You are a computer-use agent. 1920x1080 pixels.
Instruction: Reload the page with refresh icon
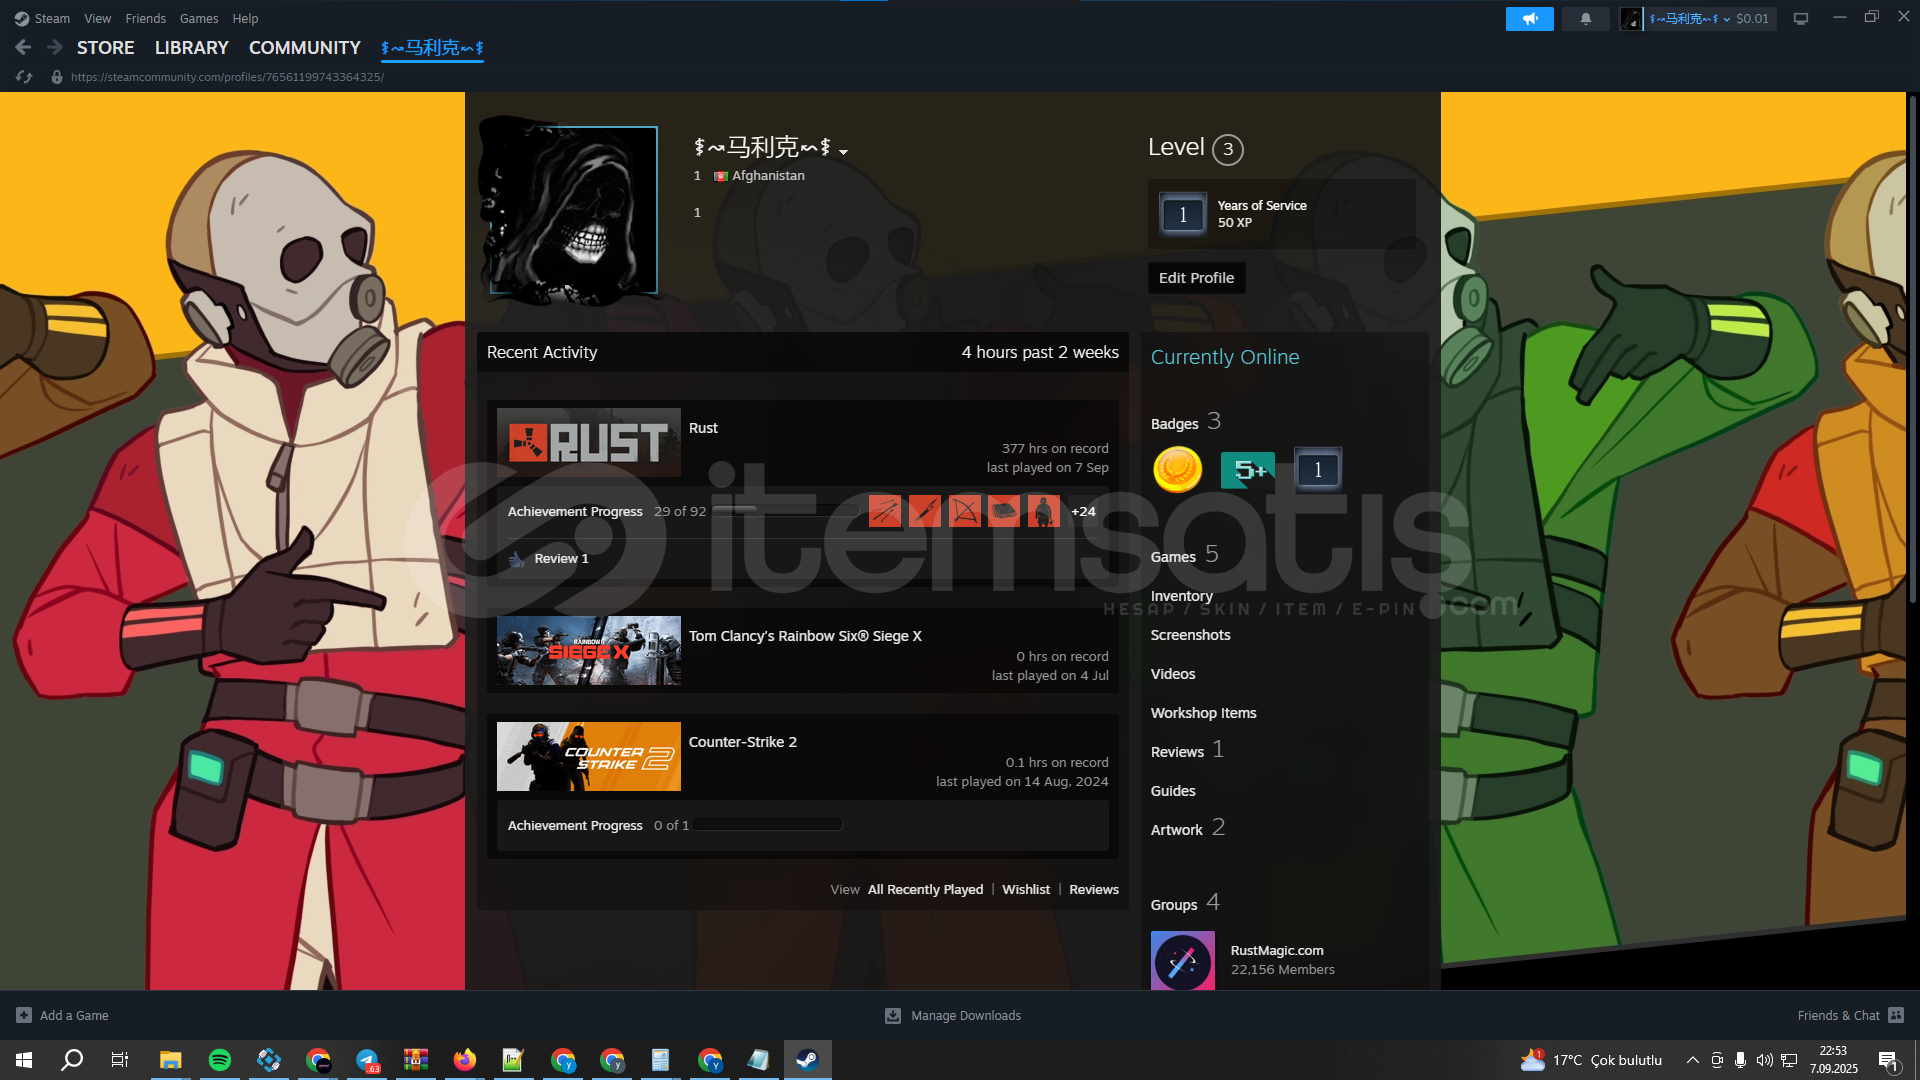pyautogui.click(x=24, y=76)
